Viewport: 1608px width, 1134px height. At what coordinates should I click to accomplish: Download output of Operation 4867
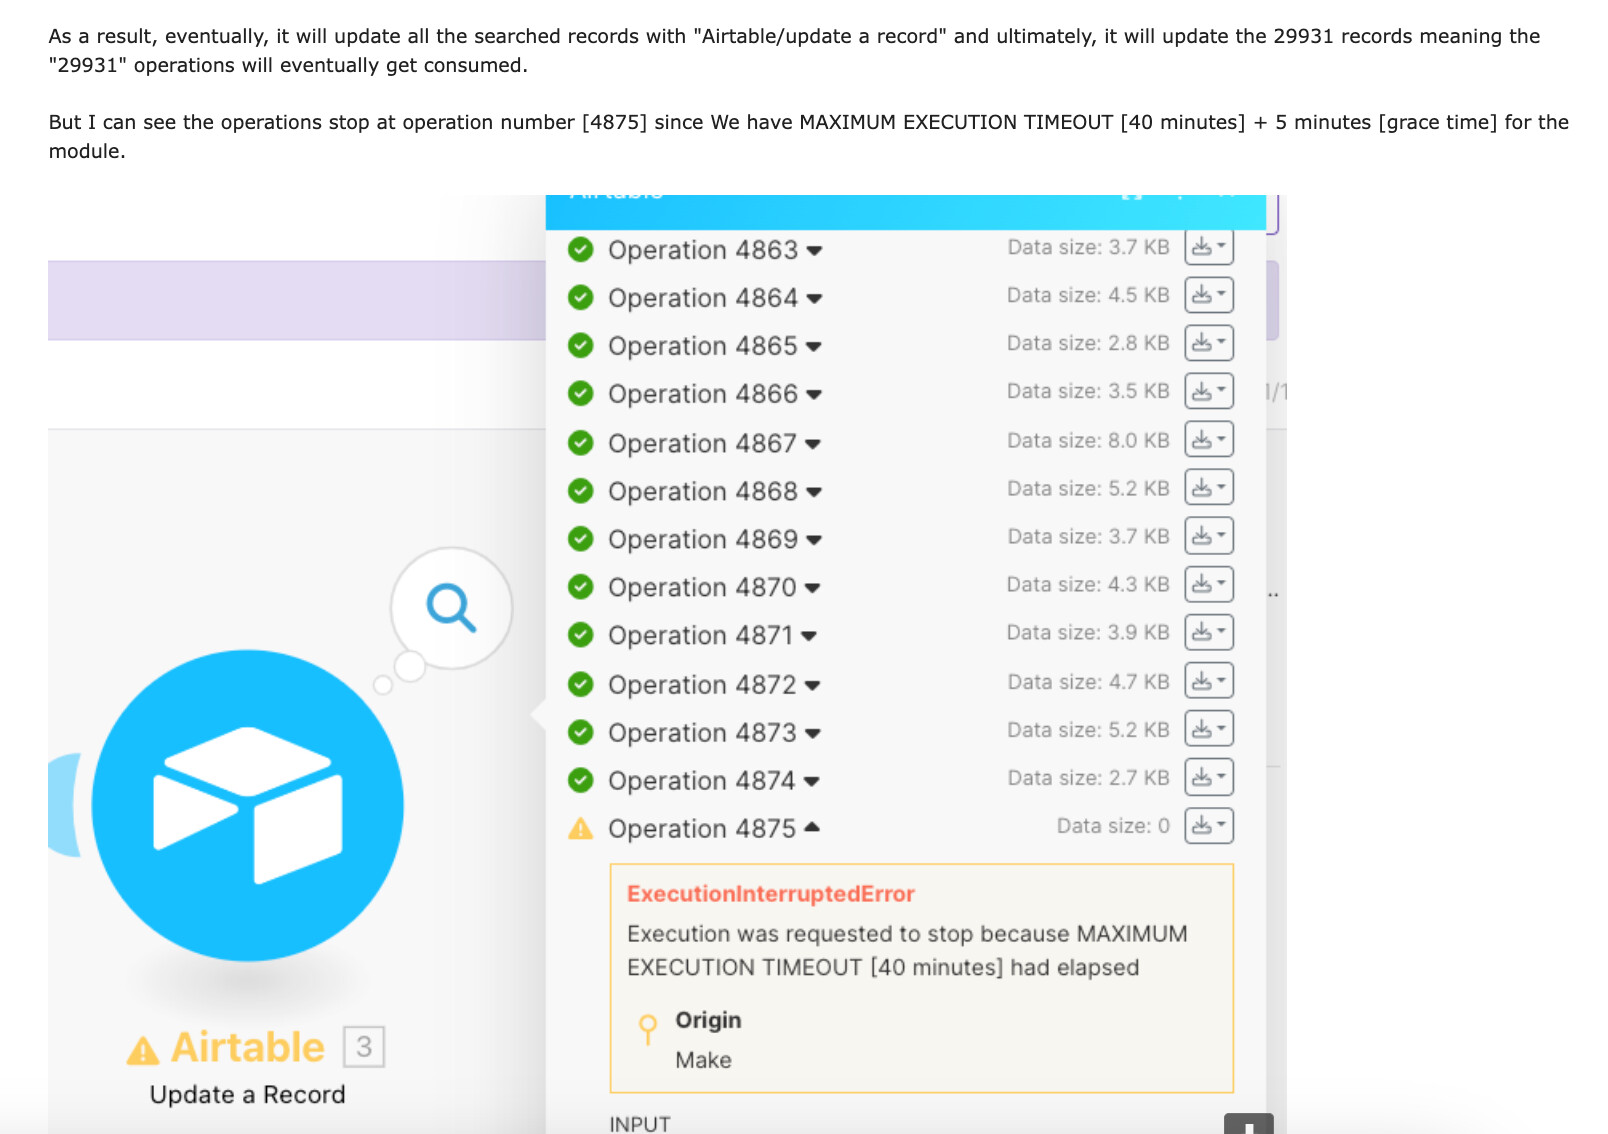1209,439
